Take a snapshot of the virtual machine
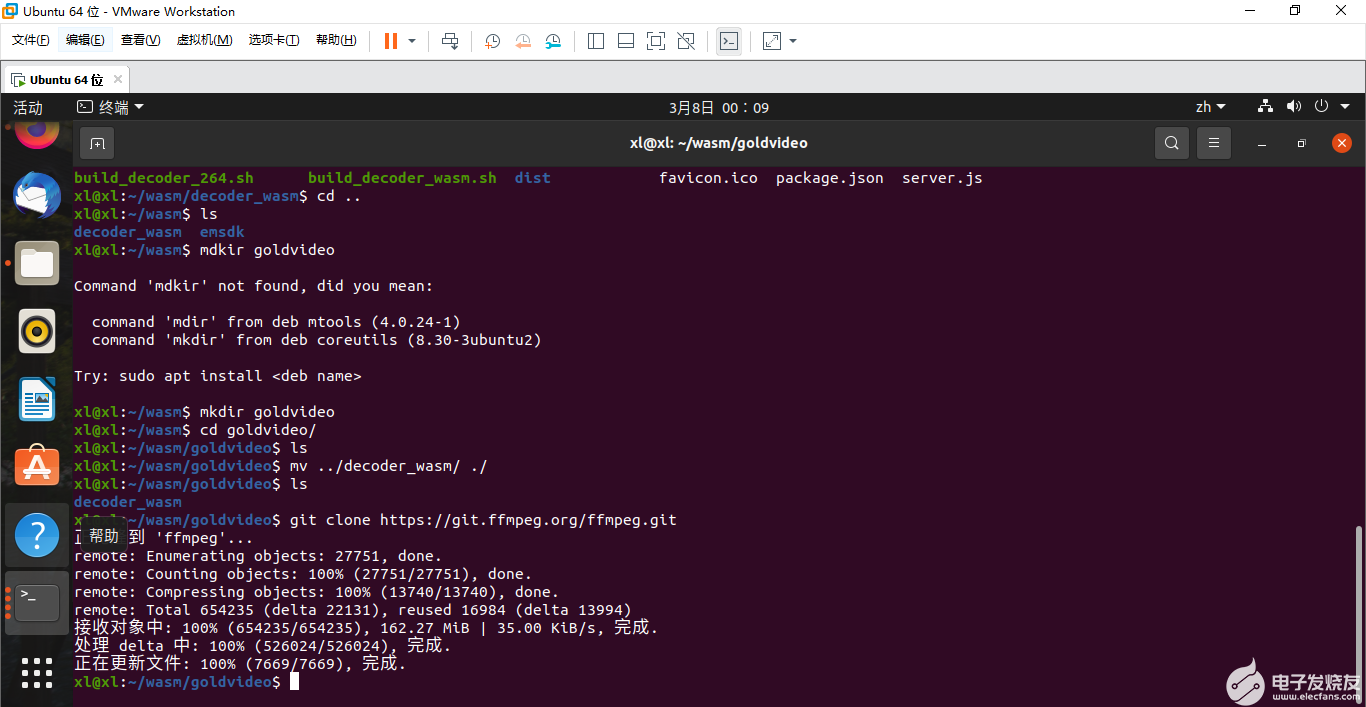Viewport: 1366px width, 707px height. click(493, 41)
